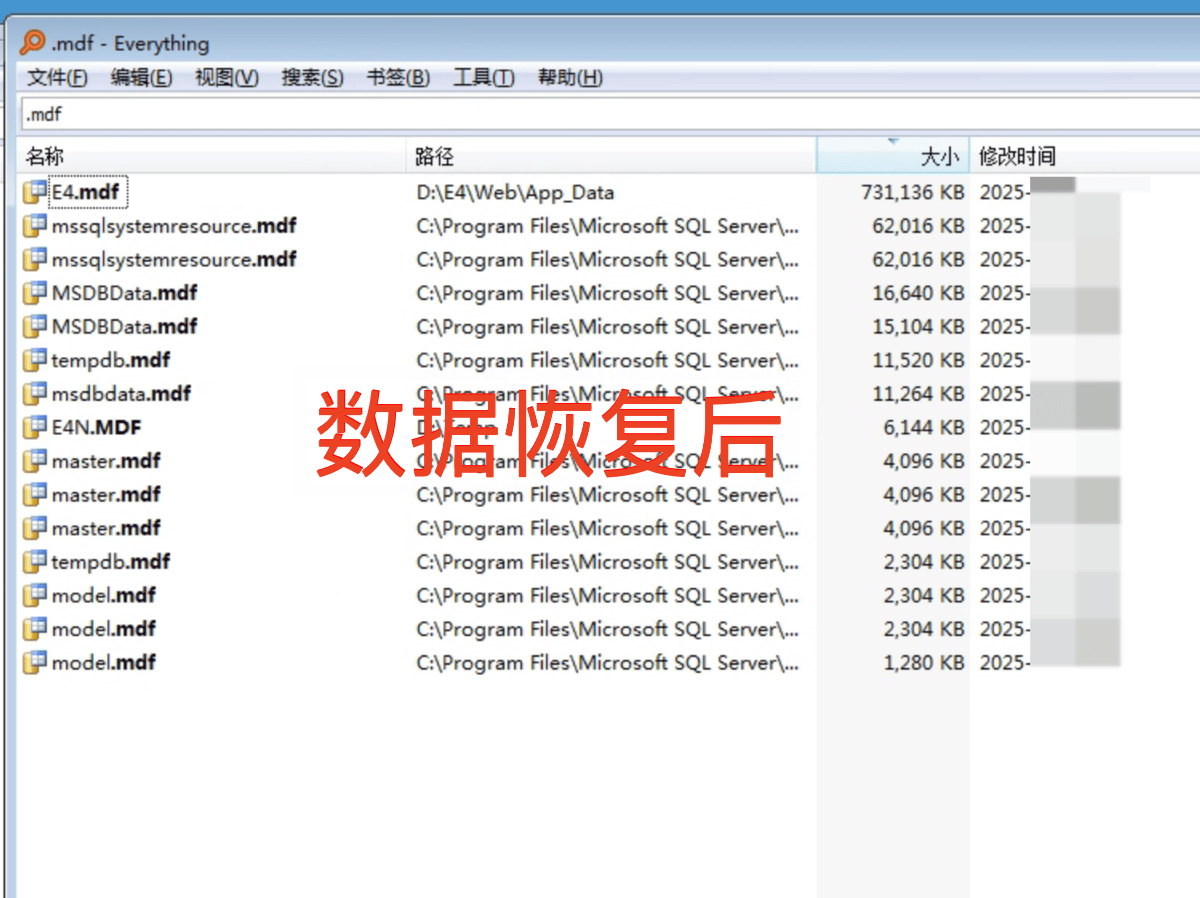This screenshot has height=898, width=1200.
Task: Select icon of tempdb.mdf sized 2,304 KB
Action: pos(36,561)
